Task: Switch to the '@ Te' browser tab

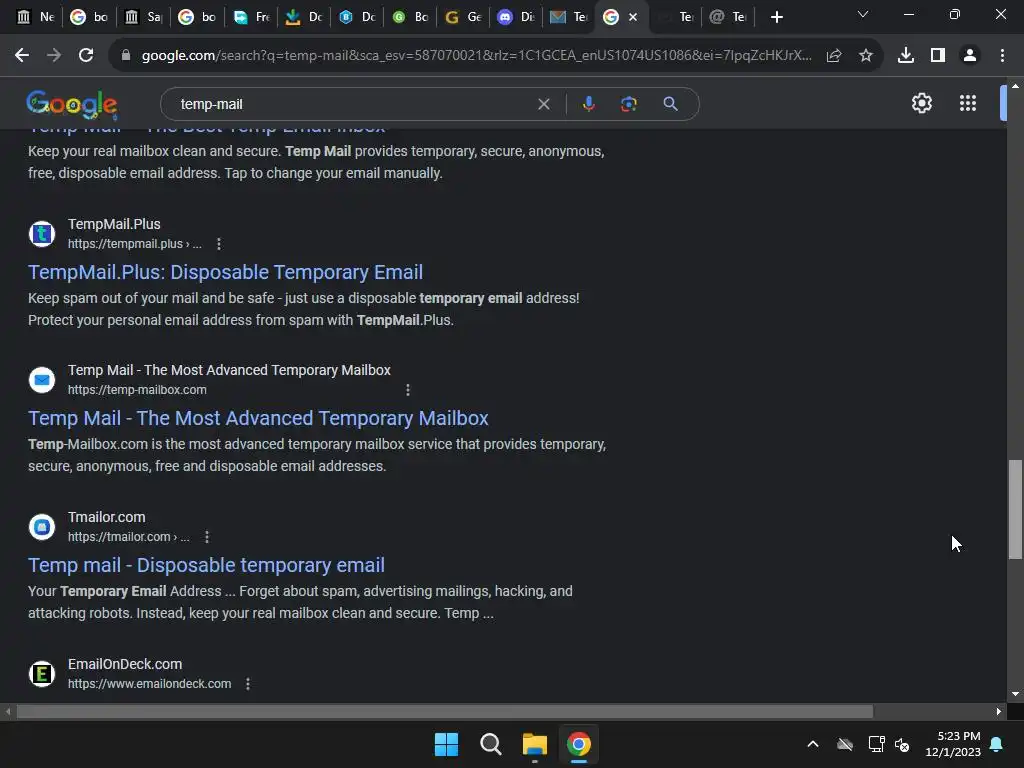Action: pyautogui.click(x=728, y=17)
